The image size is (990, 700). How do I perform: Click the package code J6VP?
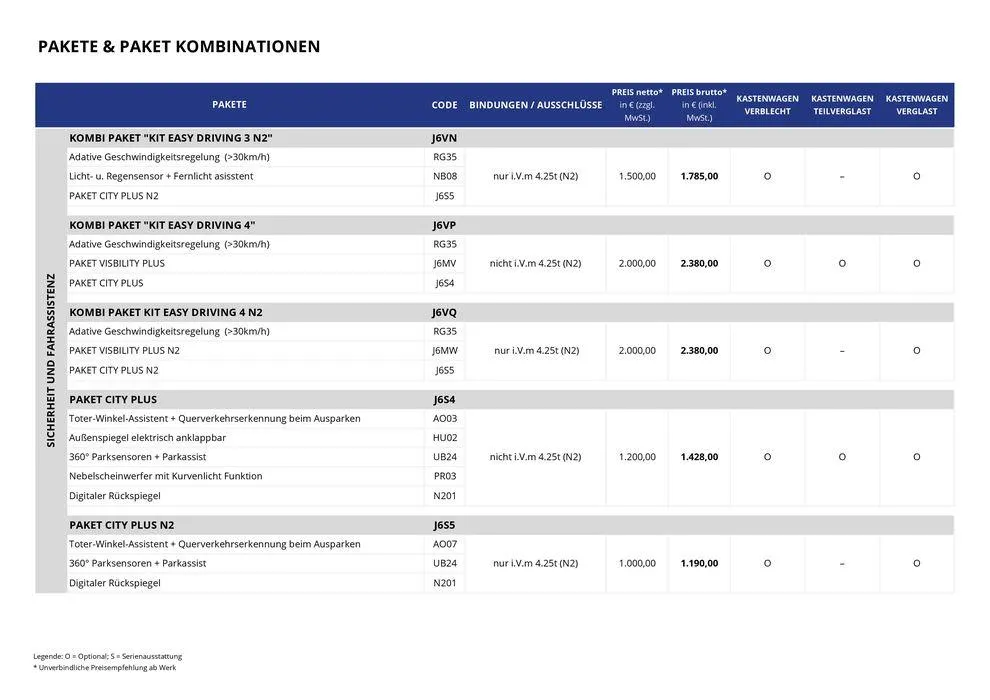tap(444, 225)
